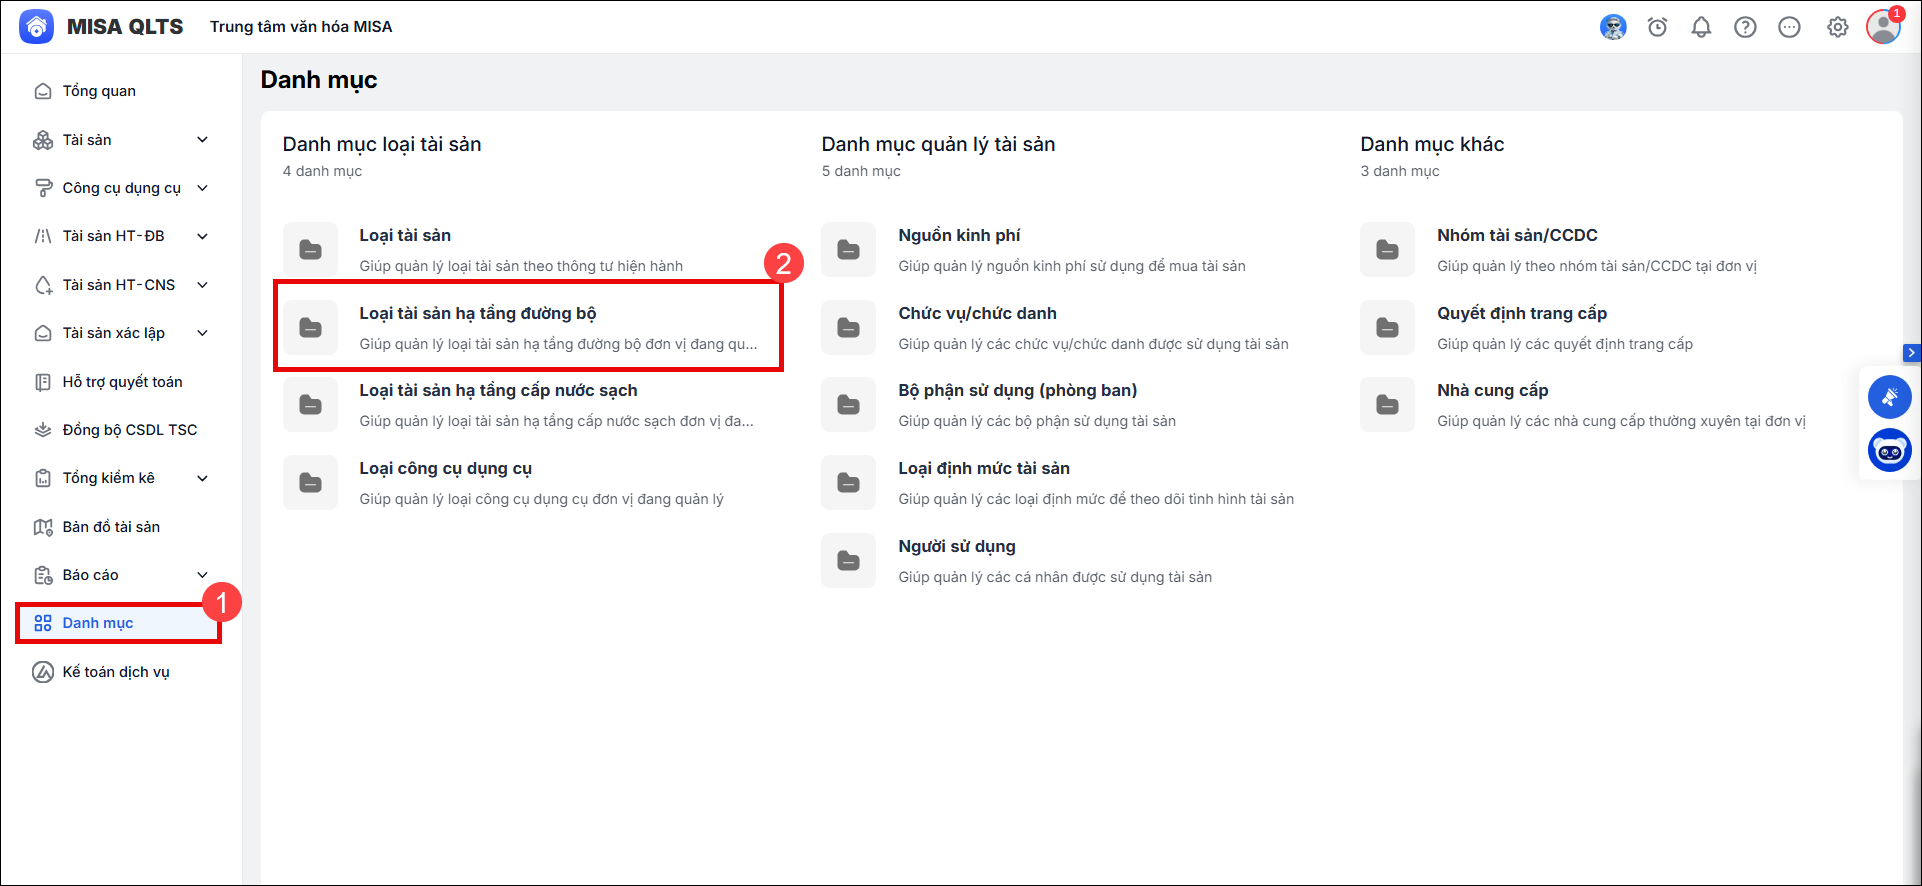Expand the Báo cáo sidebar chevron
The image size is (1922, 886).
pyautogui.click(x=202, y=575)
